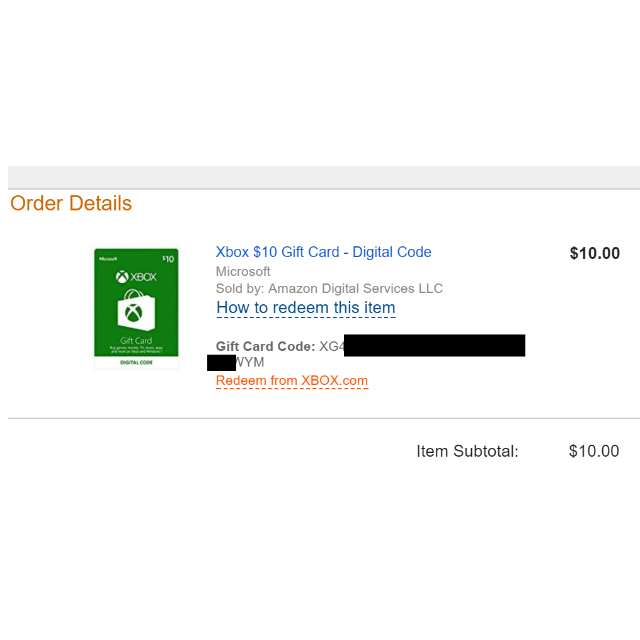Follow the 'Redeem from XBOX.com' link
The height and width of the screenshot is (640, 640).
(292, 381)
